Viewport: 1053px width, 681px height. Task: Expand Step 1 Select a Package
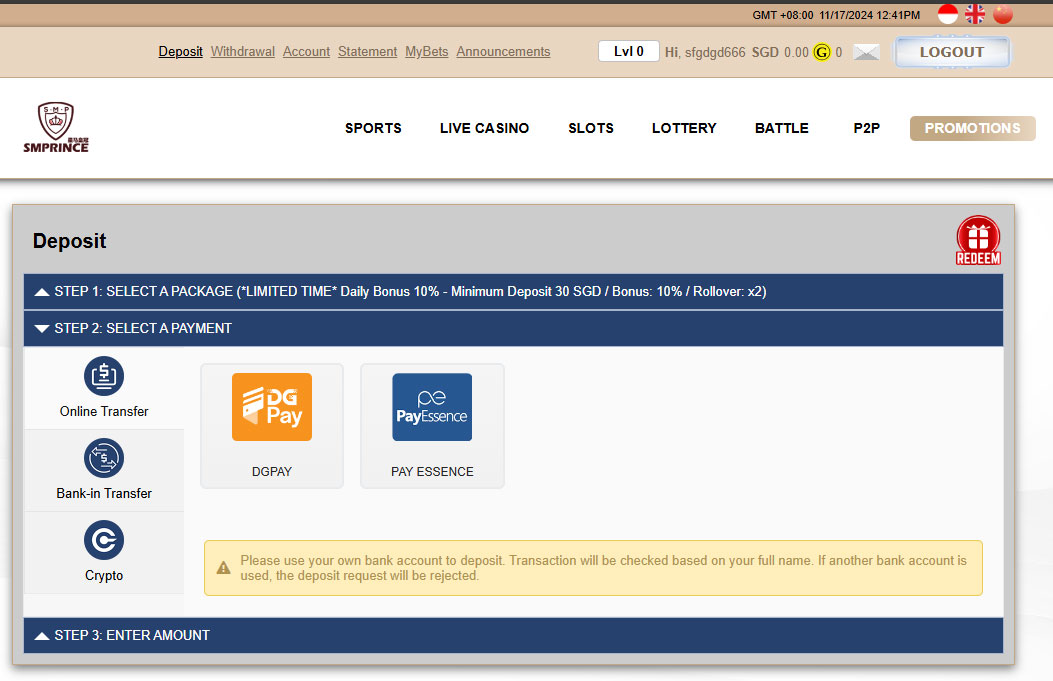tap(513, 292)
